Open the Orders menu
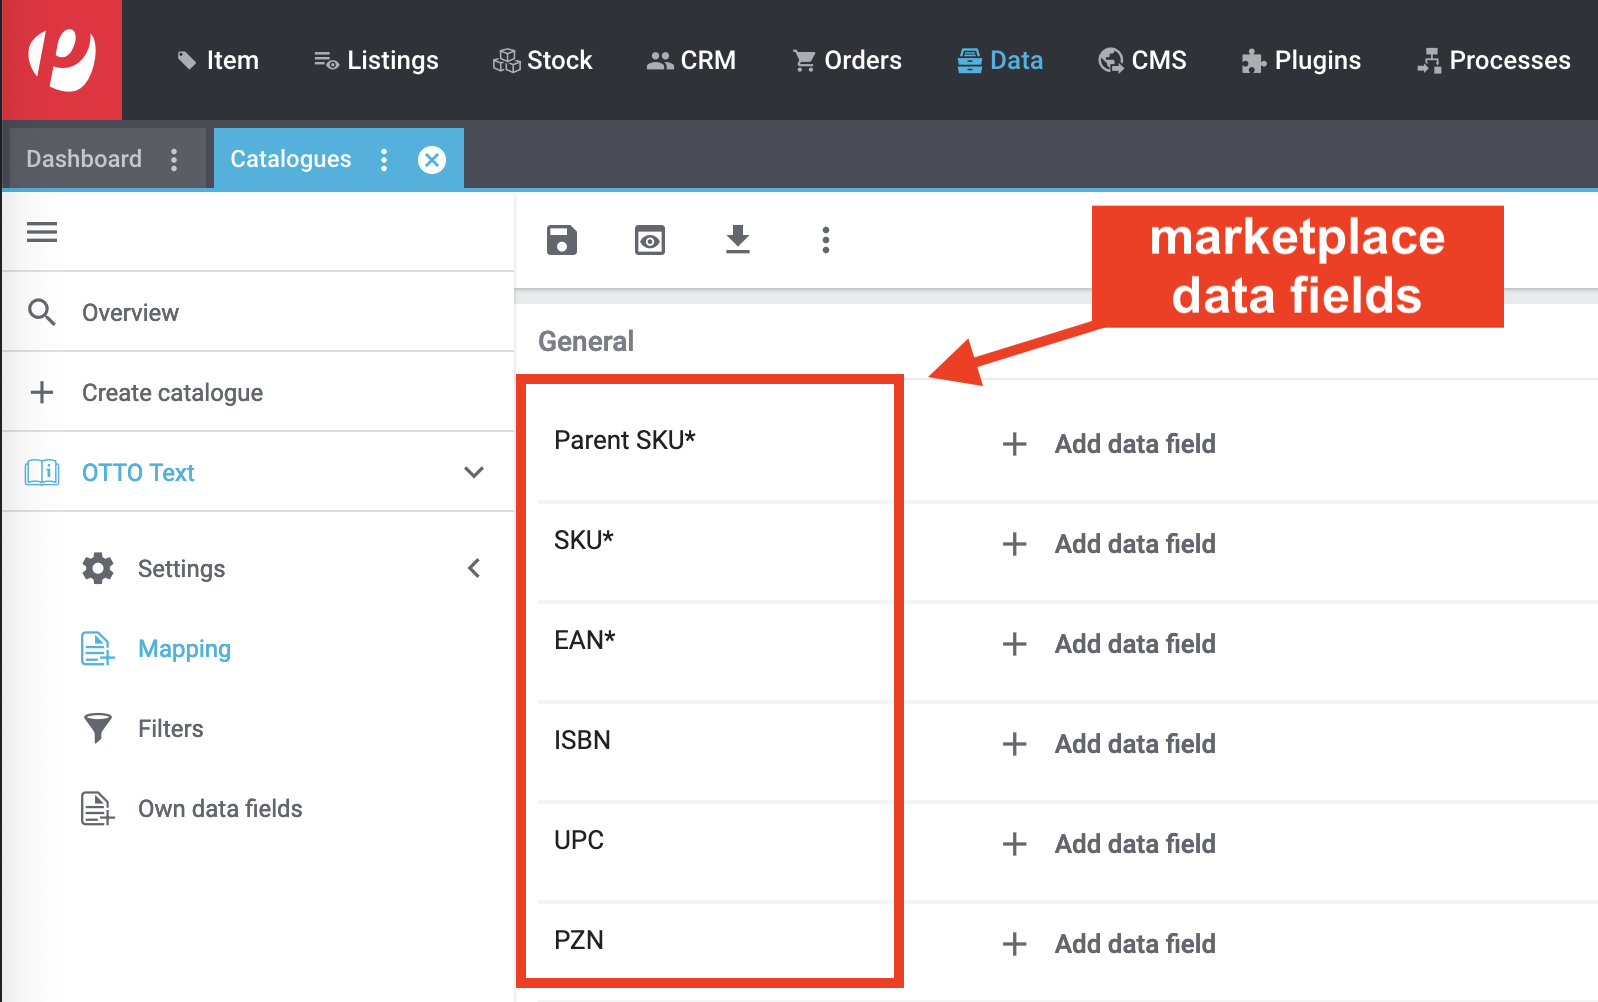Viewport: 1598px width, 1002px height. click(x=847, y=60)
